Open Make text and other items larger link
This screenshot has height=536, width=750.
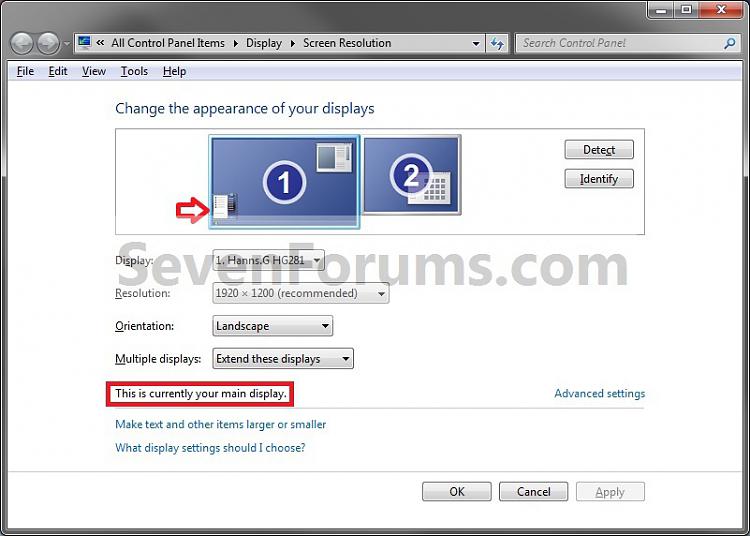pos(221,424)
